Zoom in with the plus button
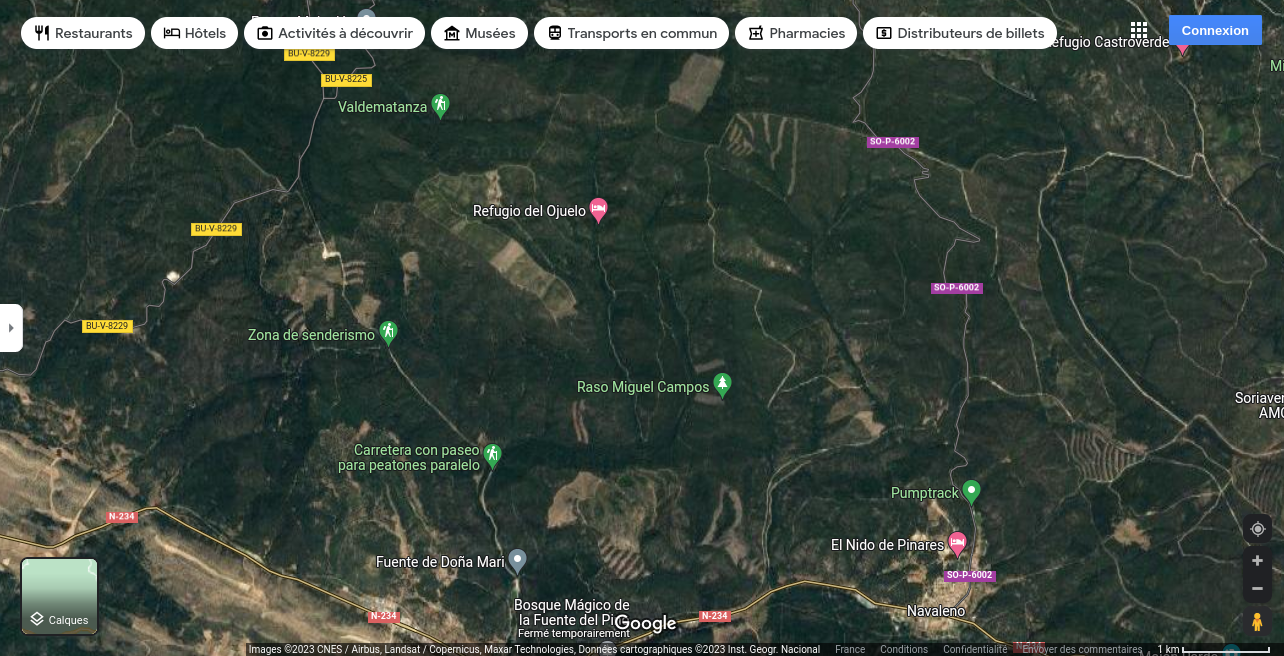This screenshot has height=656, width=1284. click(x=1257, y=561)
